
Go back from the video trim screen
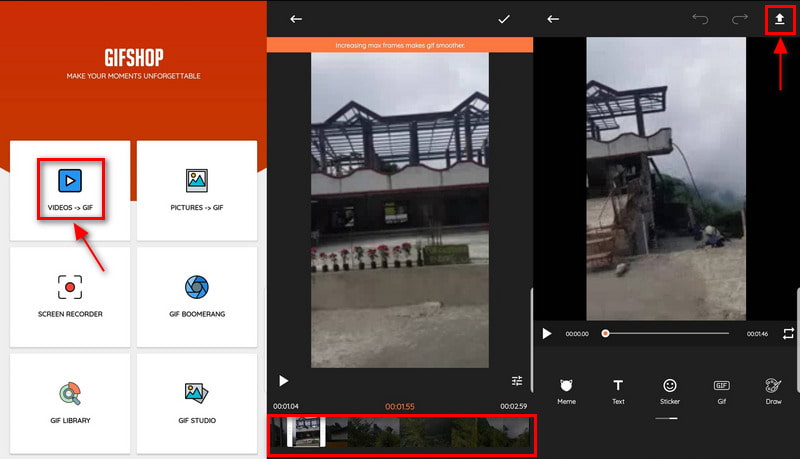click(296, 19)
